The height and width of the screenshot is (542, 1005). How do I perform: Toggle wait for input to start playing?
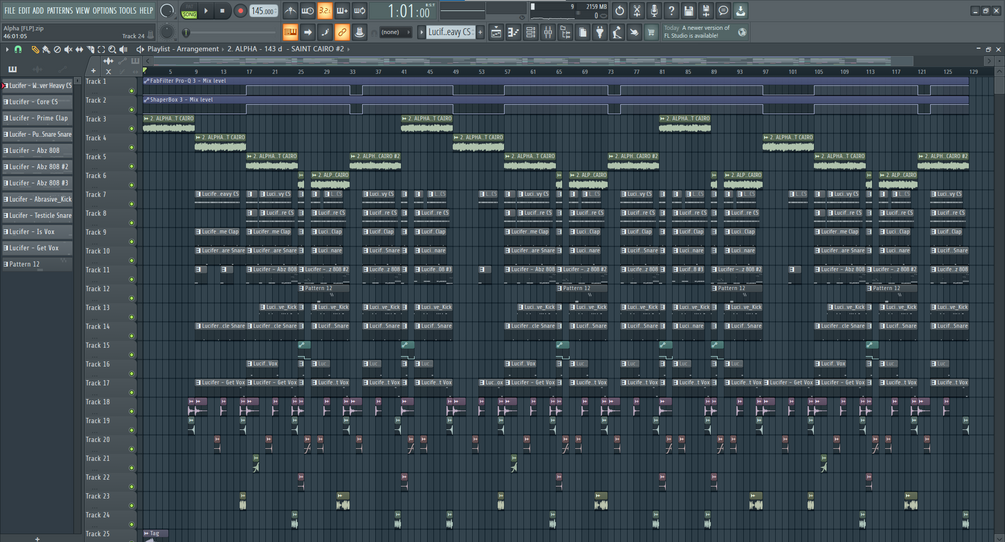pos(308,11)
